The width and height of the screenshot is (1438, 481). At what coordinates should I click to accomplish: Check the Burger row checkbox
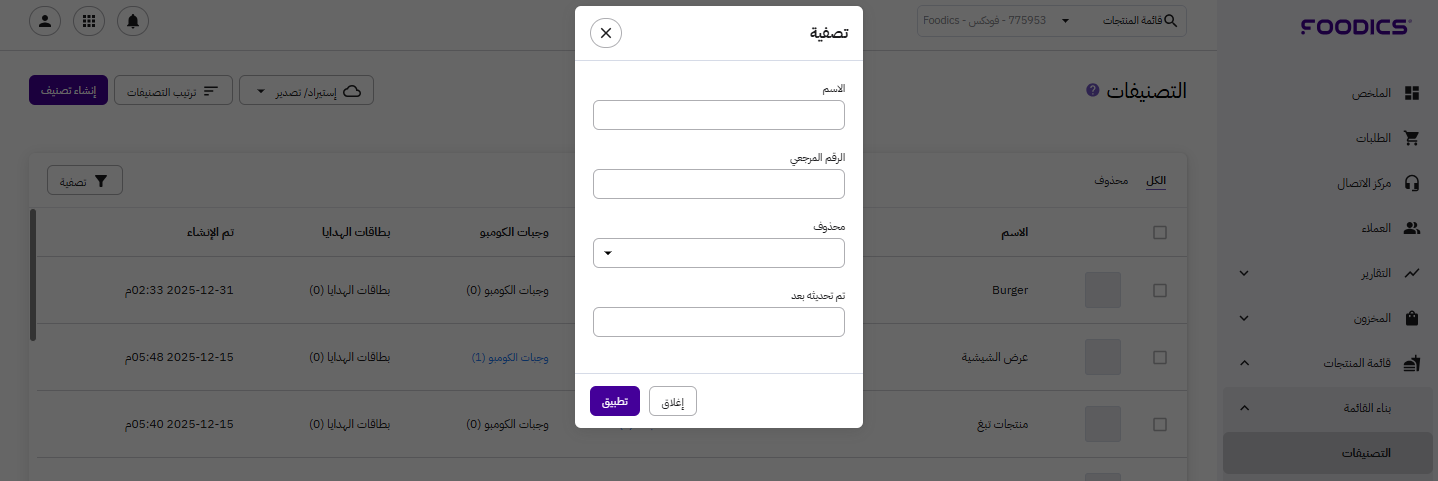[x=1160, y=290]
